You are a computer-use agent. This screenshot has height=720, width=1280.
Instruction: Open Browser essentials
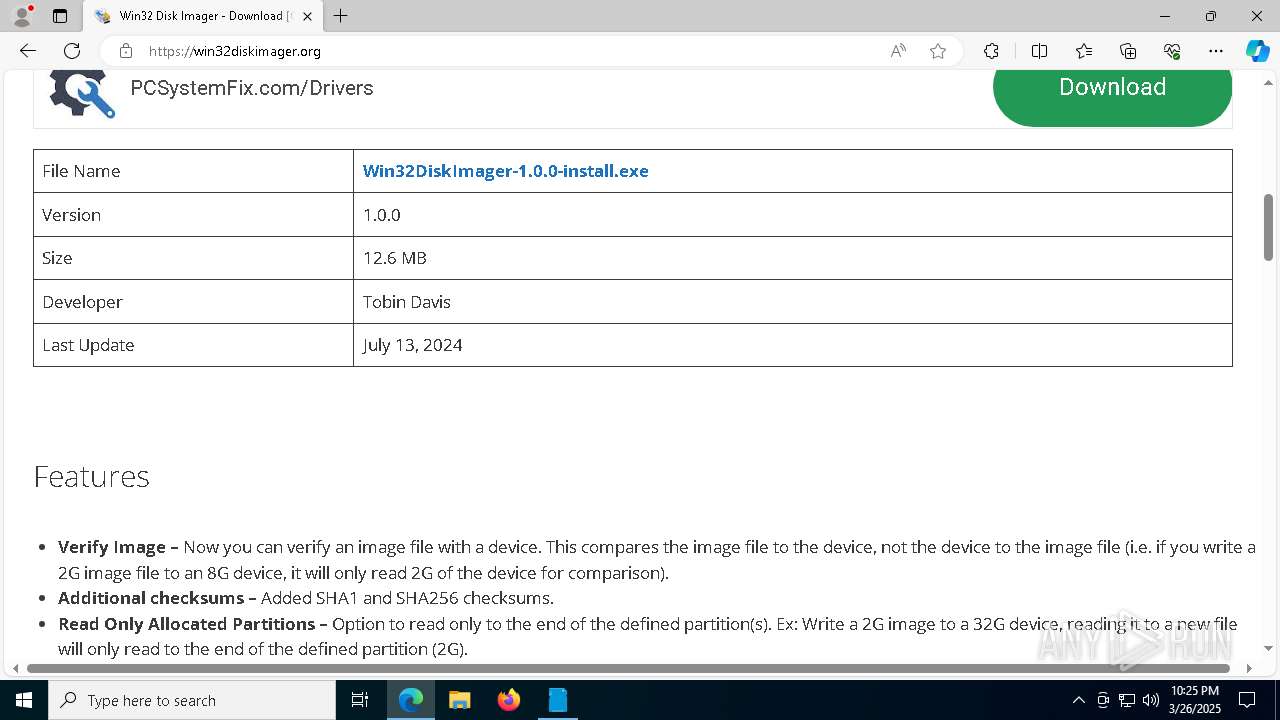tap(1172, 51)
